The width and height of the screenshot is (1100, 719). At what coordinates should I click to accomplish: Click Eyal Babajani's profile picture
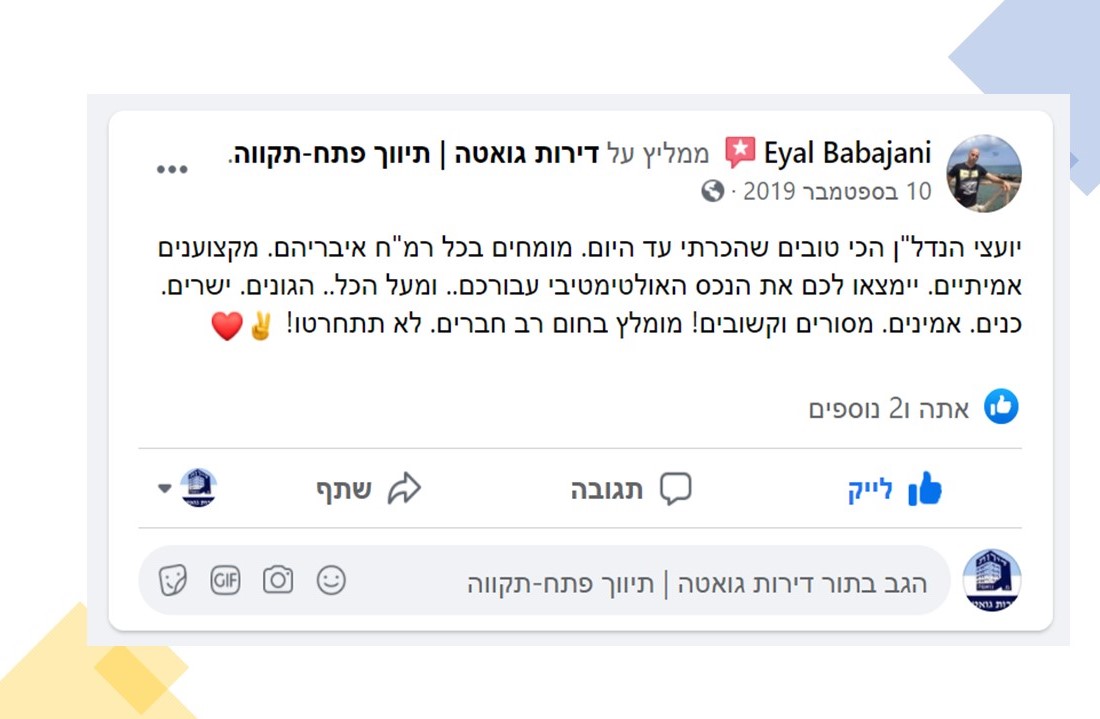[x=983, y=173]
